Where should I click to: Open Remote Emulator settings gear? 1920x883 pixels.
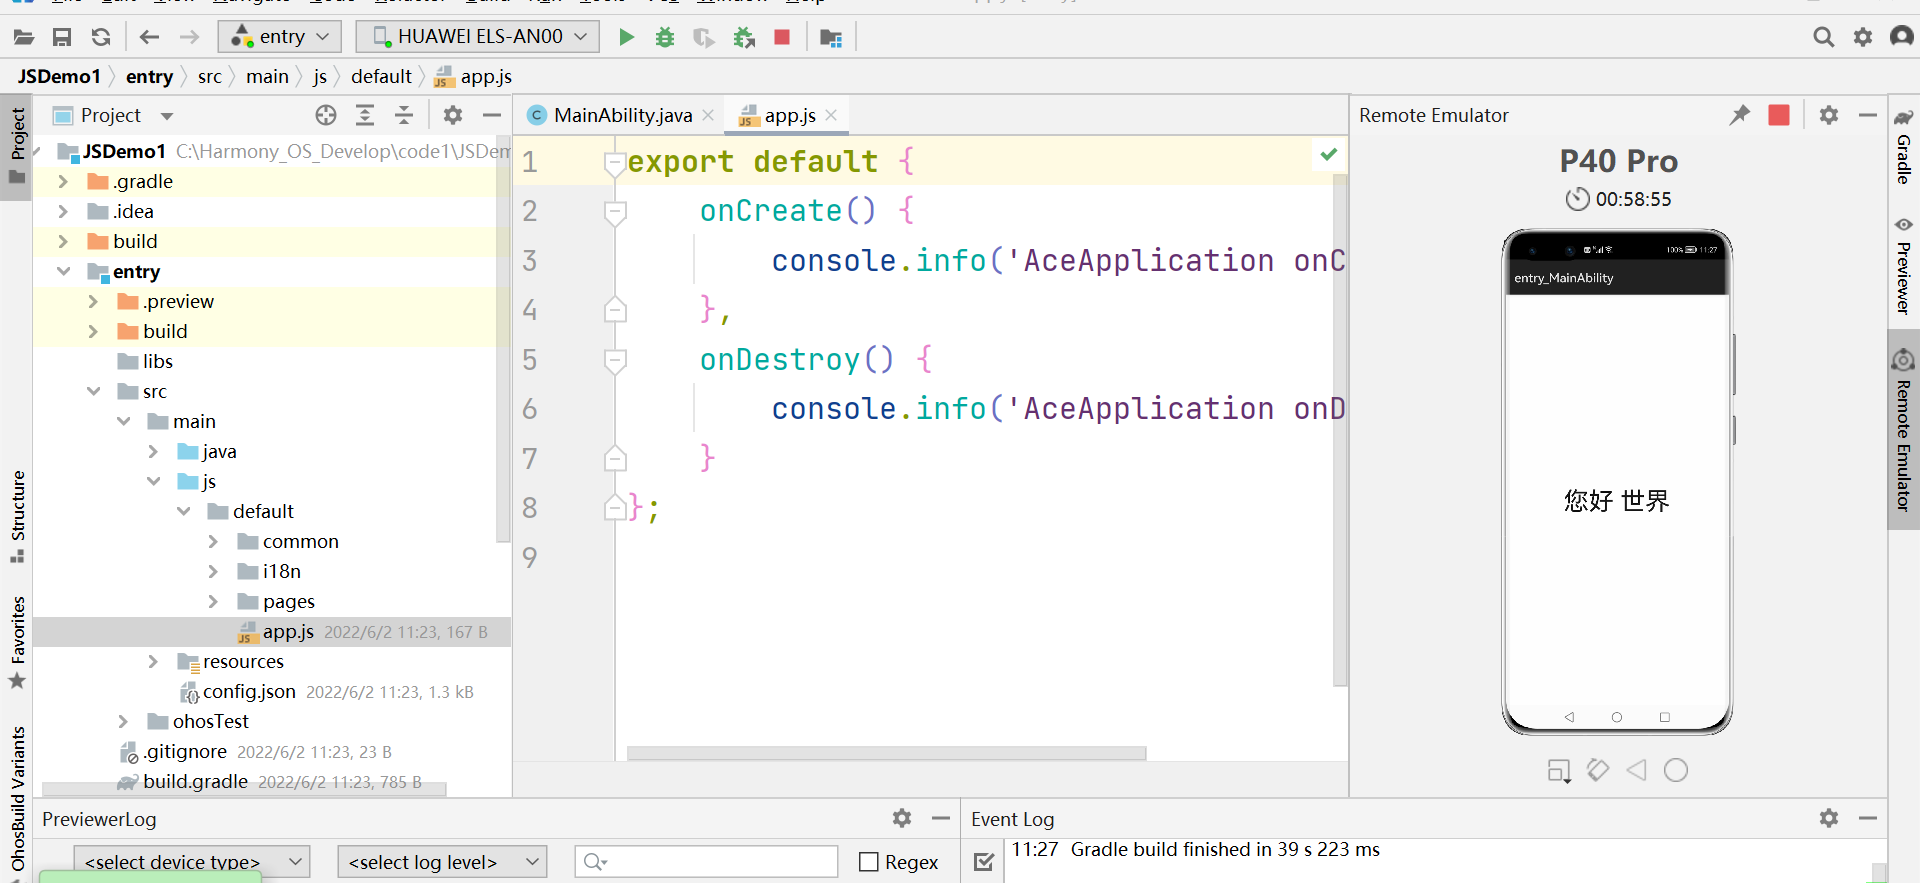[x=1829, y=115]
